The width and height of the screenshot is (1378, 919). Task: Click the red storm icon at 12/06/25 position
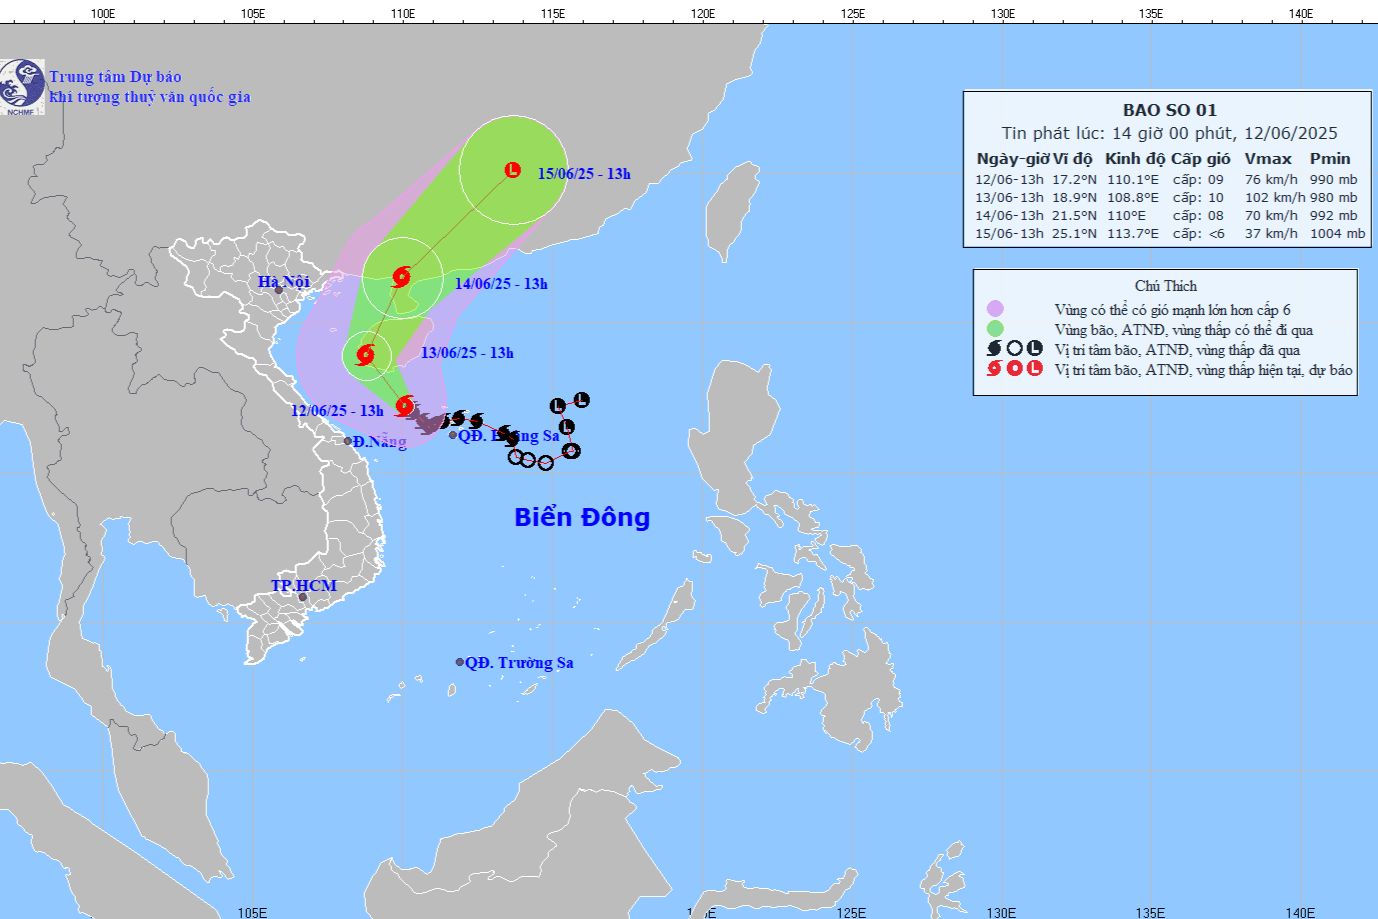pos(405,406)
